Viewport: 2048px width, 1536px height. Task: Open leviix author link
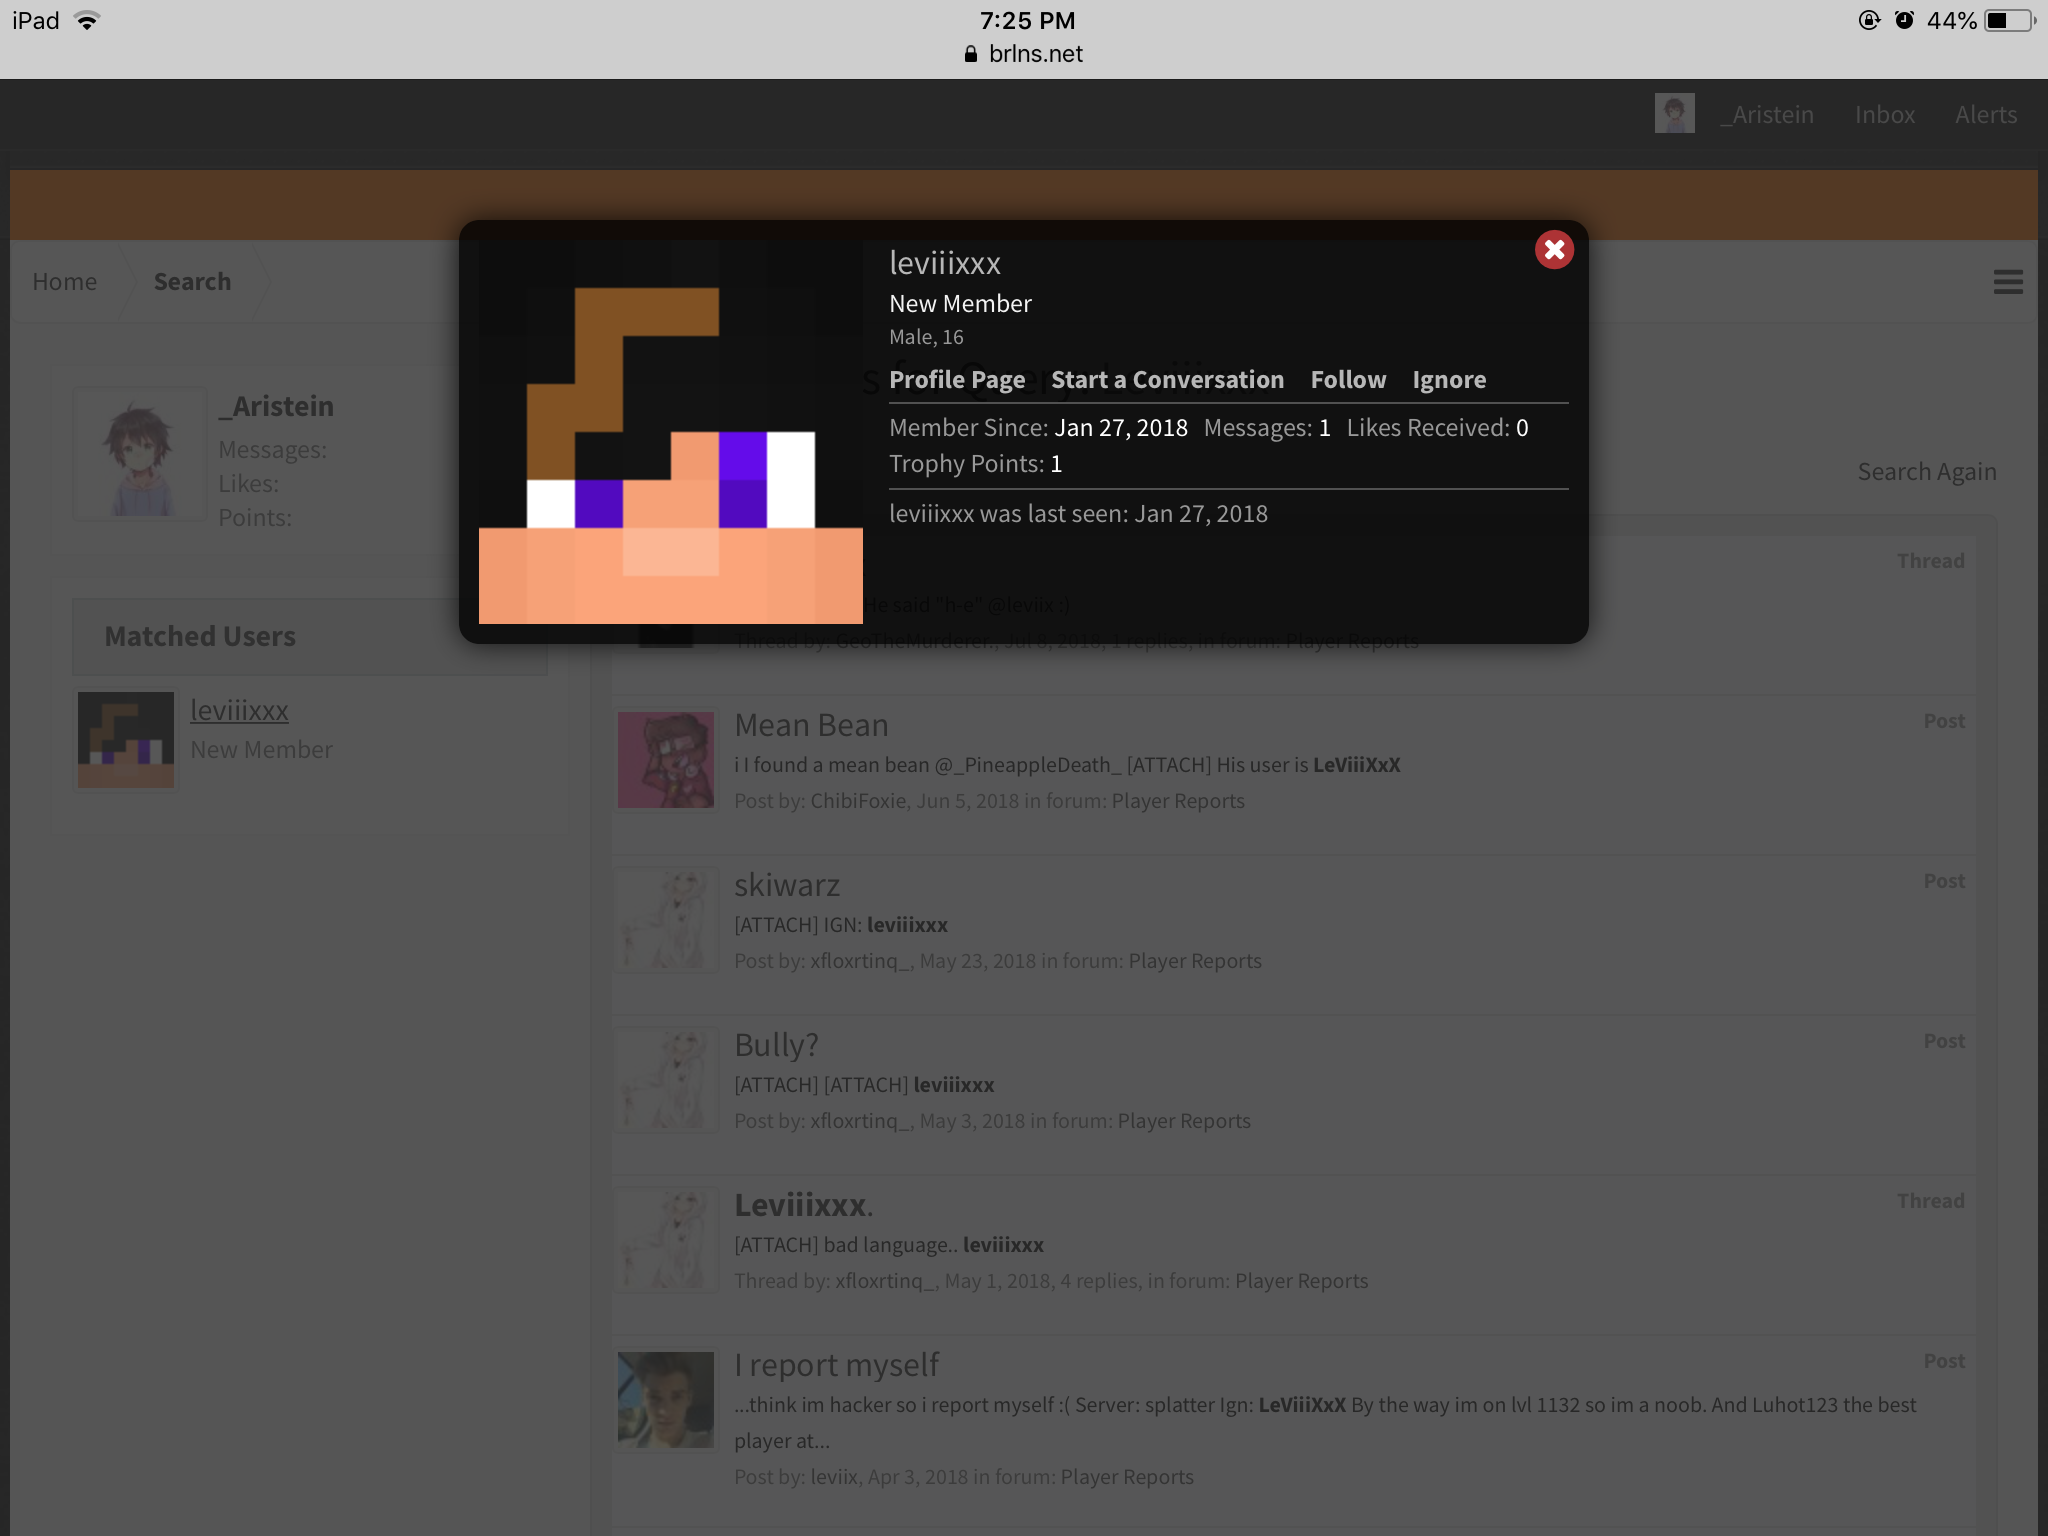834,1477
